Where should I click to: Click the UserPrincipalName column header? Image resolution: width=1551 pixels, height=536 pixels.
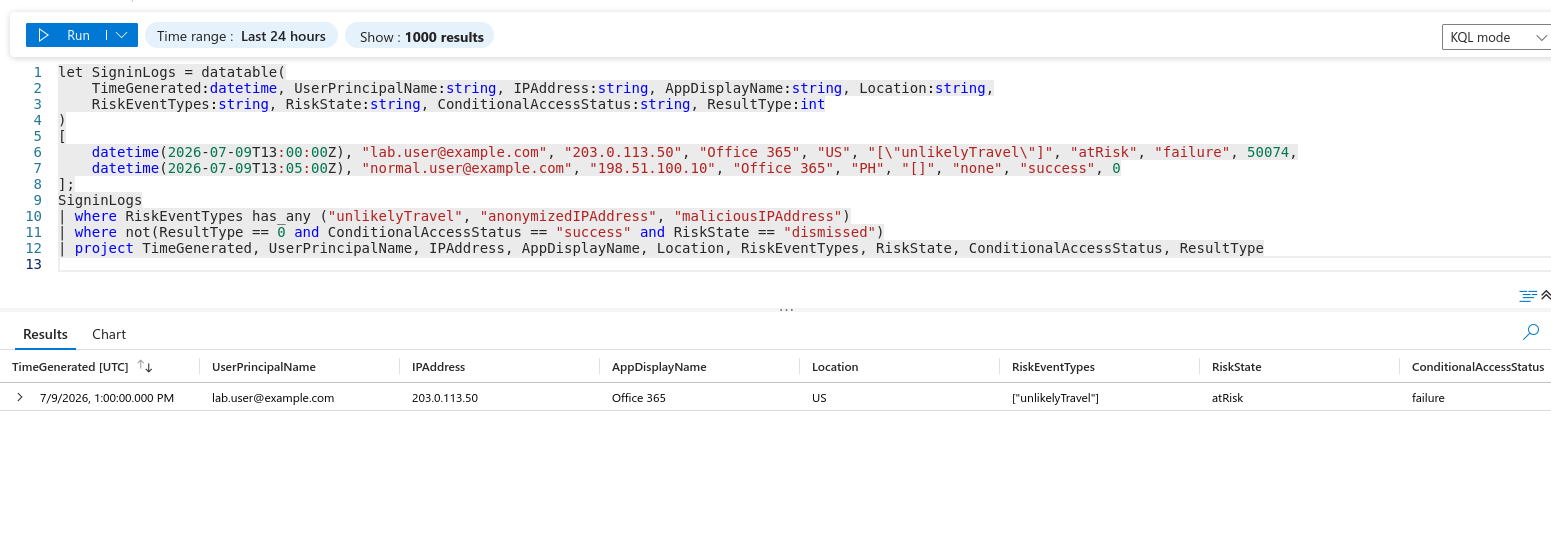(264, 367)
